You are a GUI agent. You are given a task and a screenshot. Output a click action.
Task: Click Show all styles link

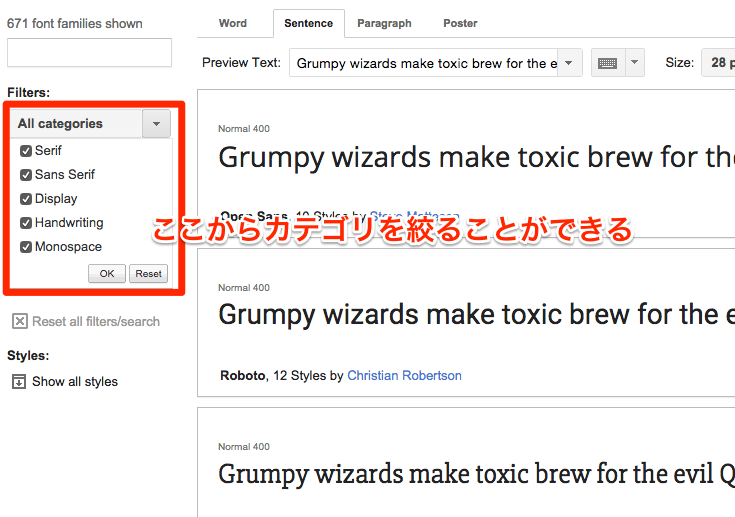tap(75, 382)
